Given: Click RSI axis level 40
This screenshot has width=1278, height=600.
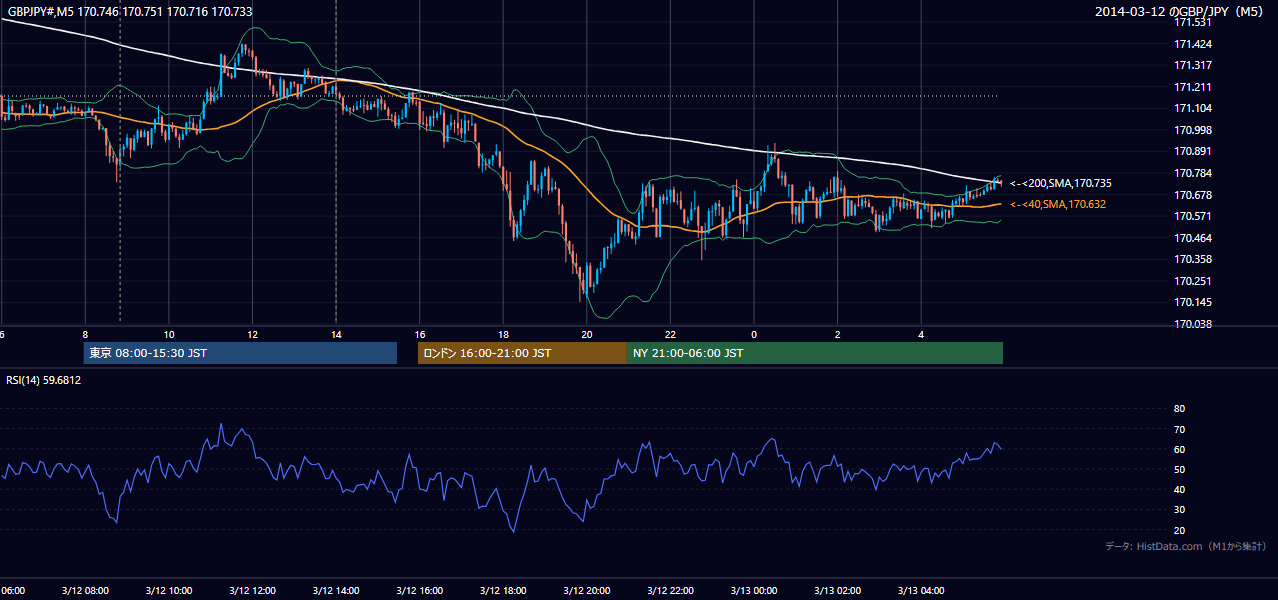Looking at the screenshot, I should [1179, 489].
